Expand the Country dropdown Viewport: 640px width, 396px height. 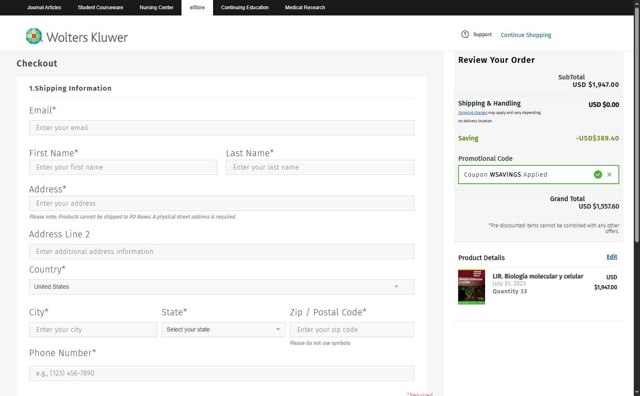click(222, 287)
